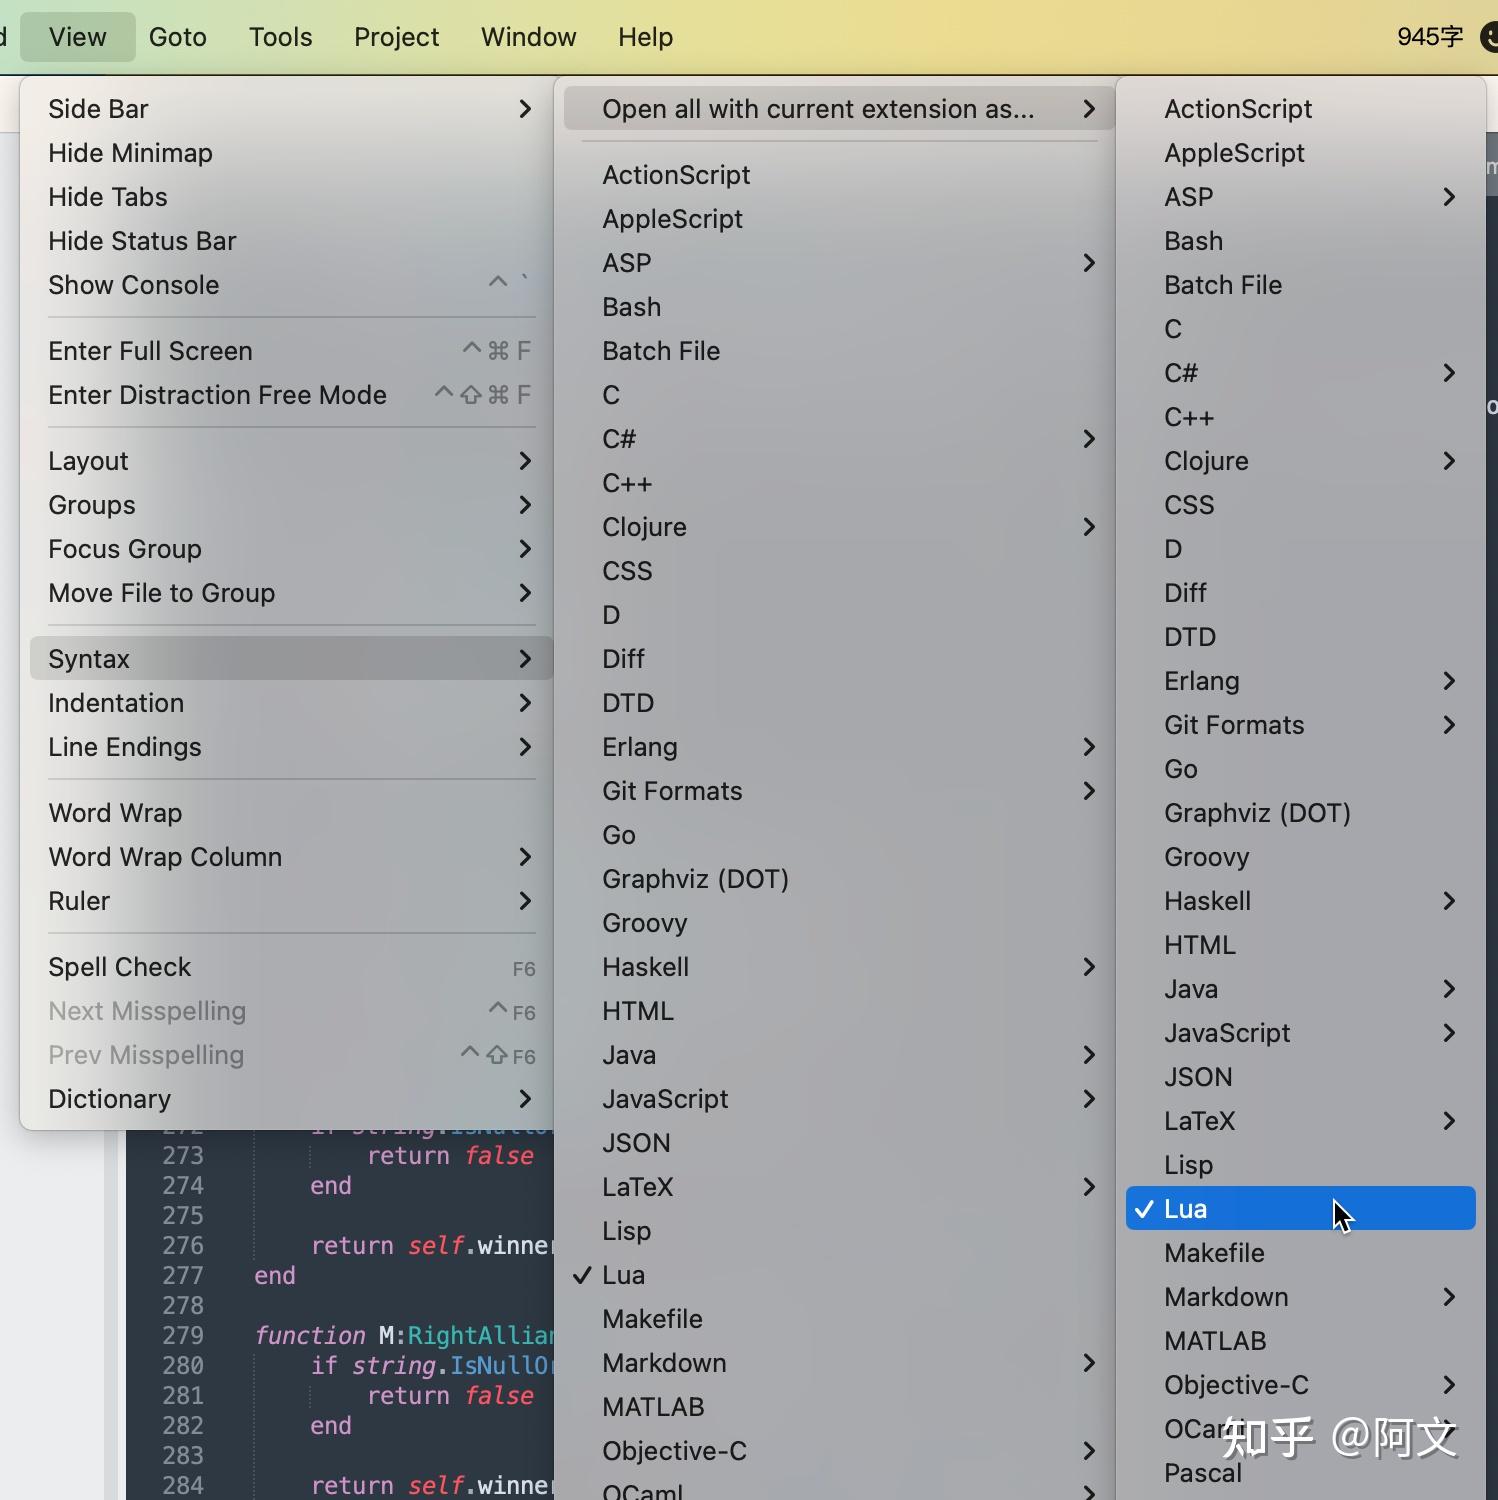The height and width of the screenshot is (1500, 1498).
Task: Expand LaTeX in the rightmost extension submenu
Action: coord(1300,1121)
